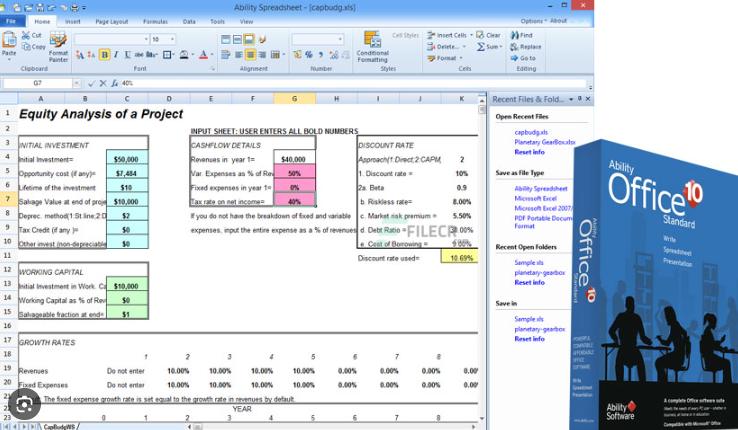Choose Ability Spreadsheet save file type
This screenshot has height=430, width=738.
[x=541, y=189]
